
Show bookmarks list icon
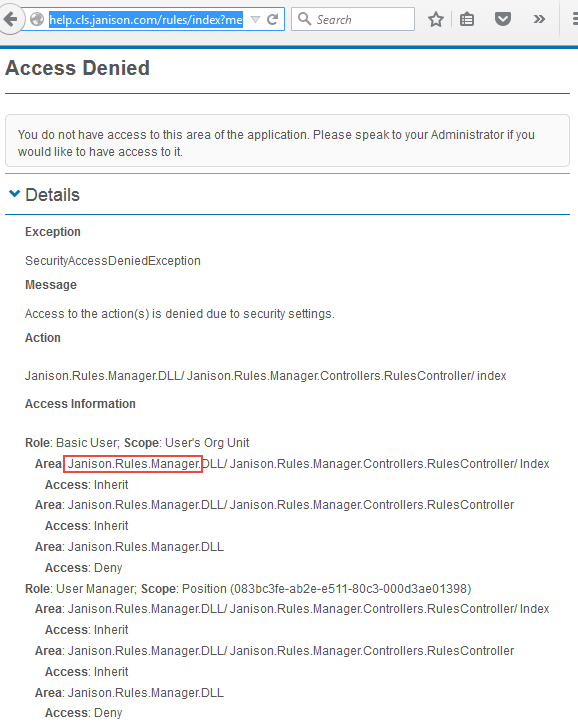coord(467,19)
